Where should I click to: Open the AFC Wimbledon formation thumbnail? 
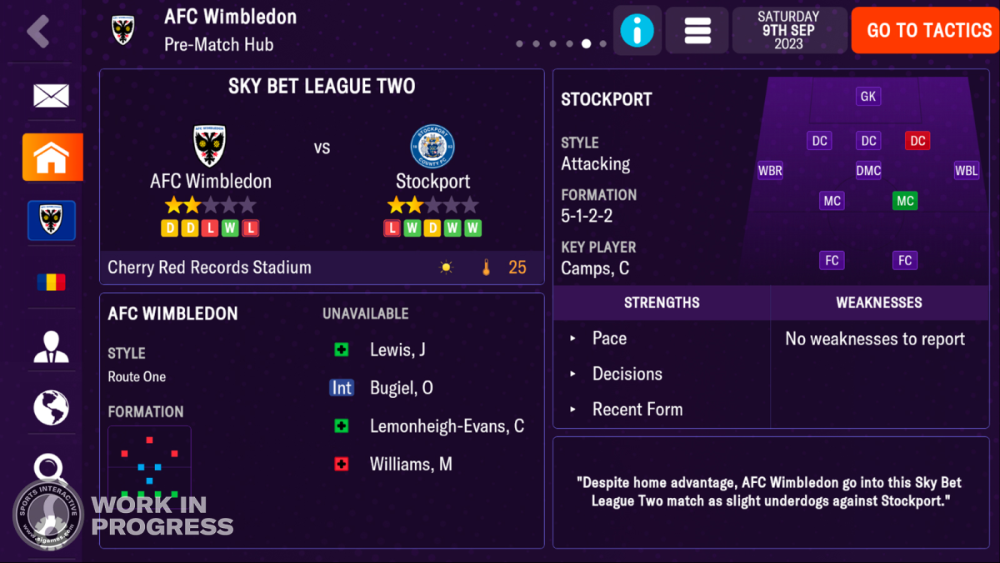coord(149,464)
